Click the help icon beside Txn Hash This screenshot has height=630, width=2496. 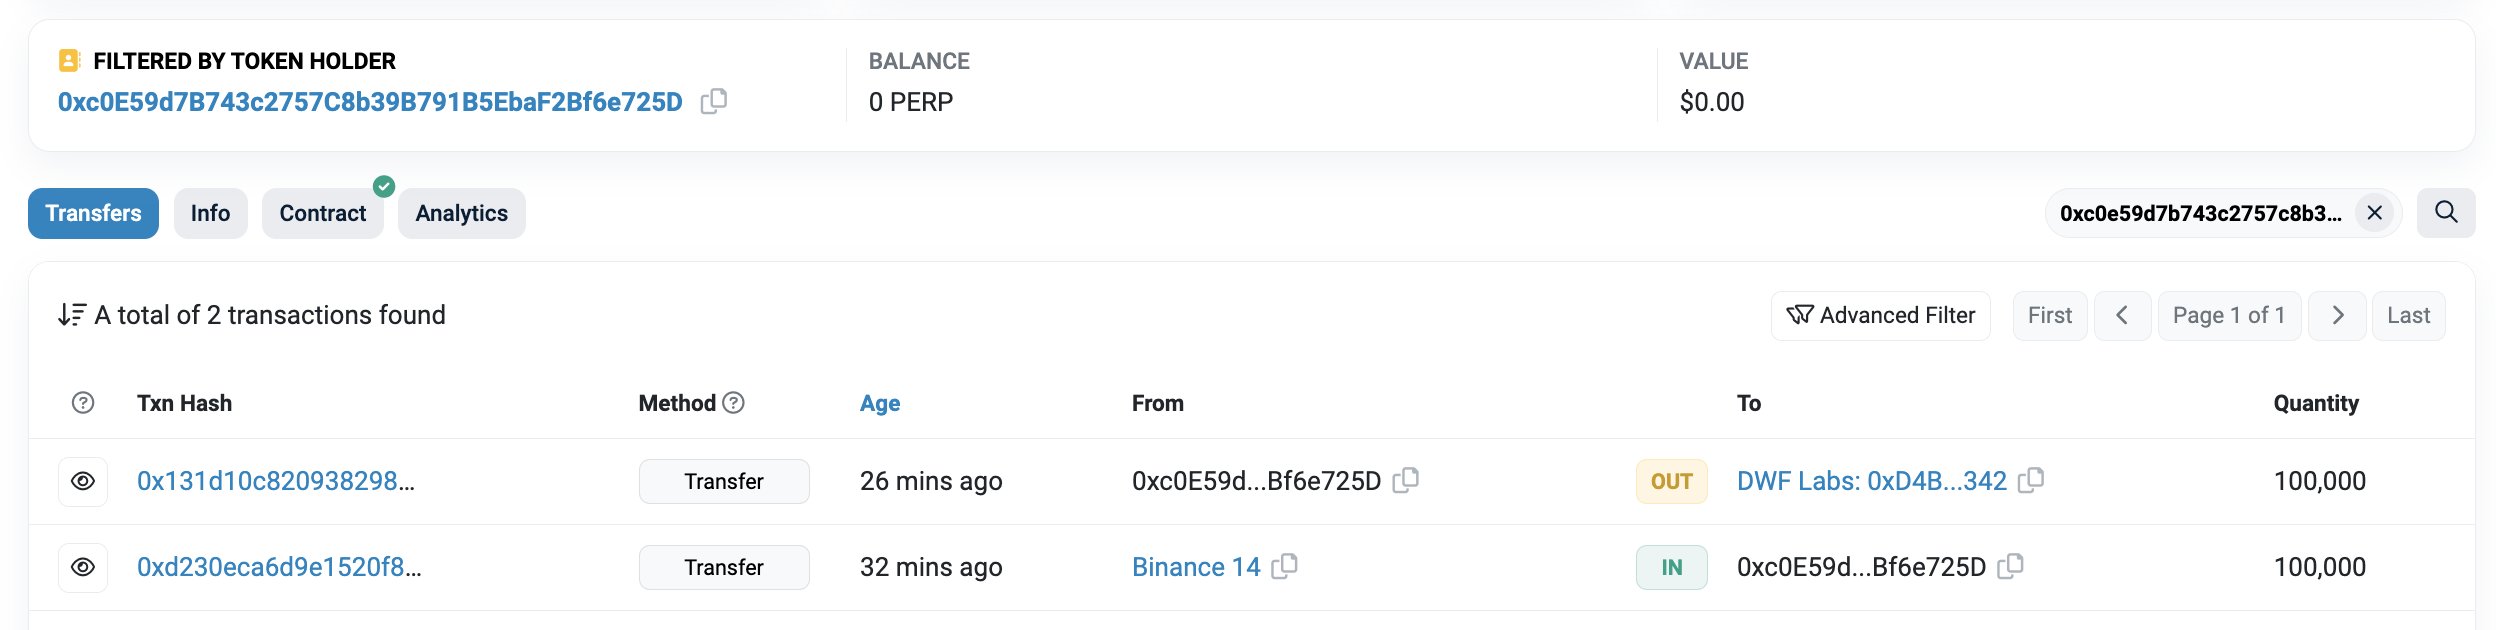click(x=83, y=403)
